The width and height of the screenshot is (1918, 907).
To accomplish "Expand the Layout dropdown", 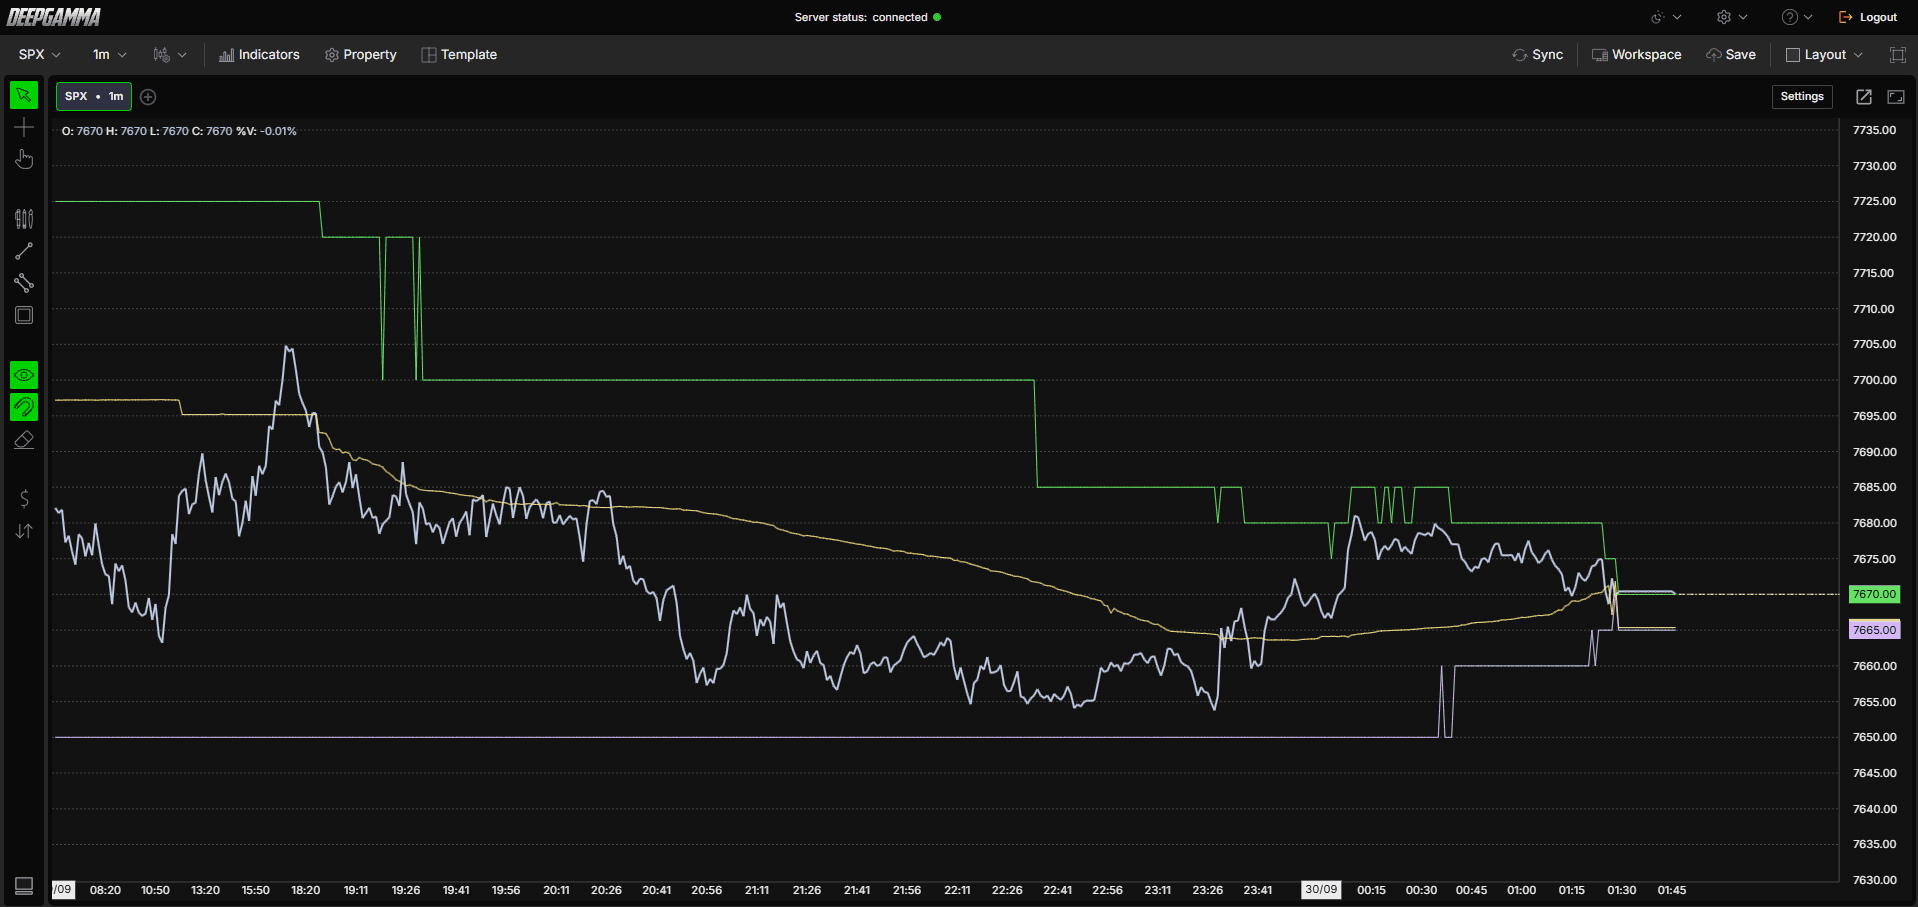I will [x=1824, y=55].
